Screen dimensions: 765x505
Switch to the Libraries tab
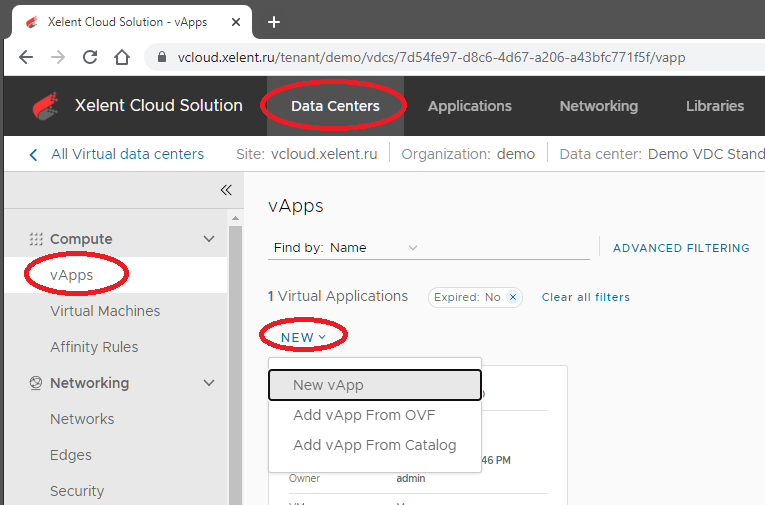click(715, 106)
